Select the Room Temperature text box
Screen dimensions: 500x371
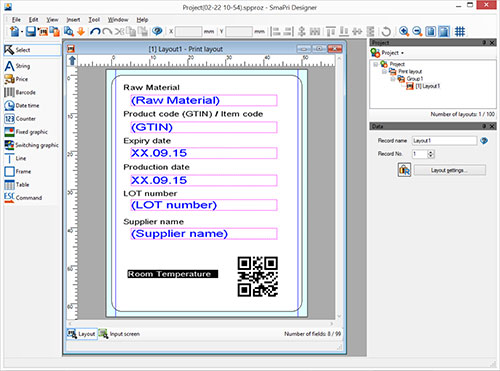click(173, 274)
